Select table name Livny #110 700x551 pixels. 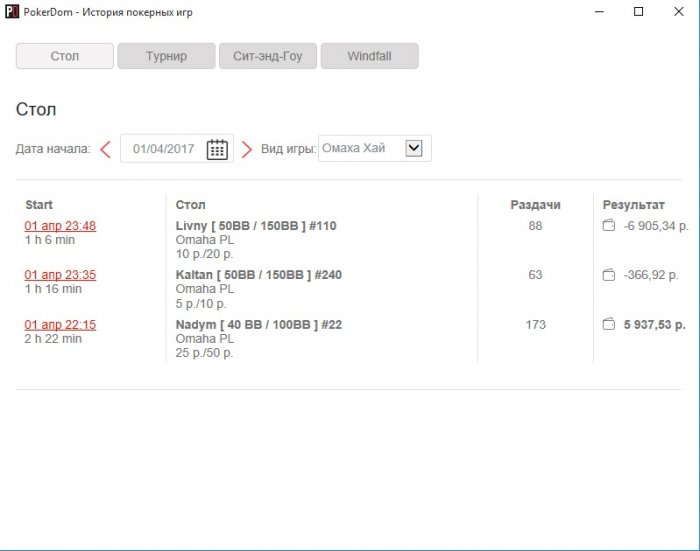click(x=256, y=225)
